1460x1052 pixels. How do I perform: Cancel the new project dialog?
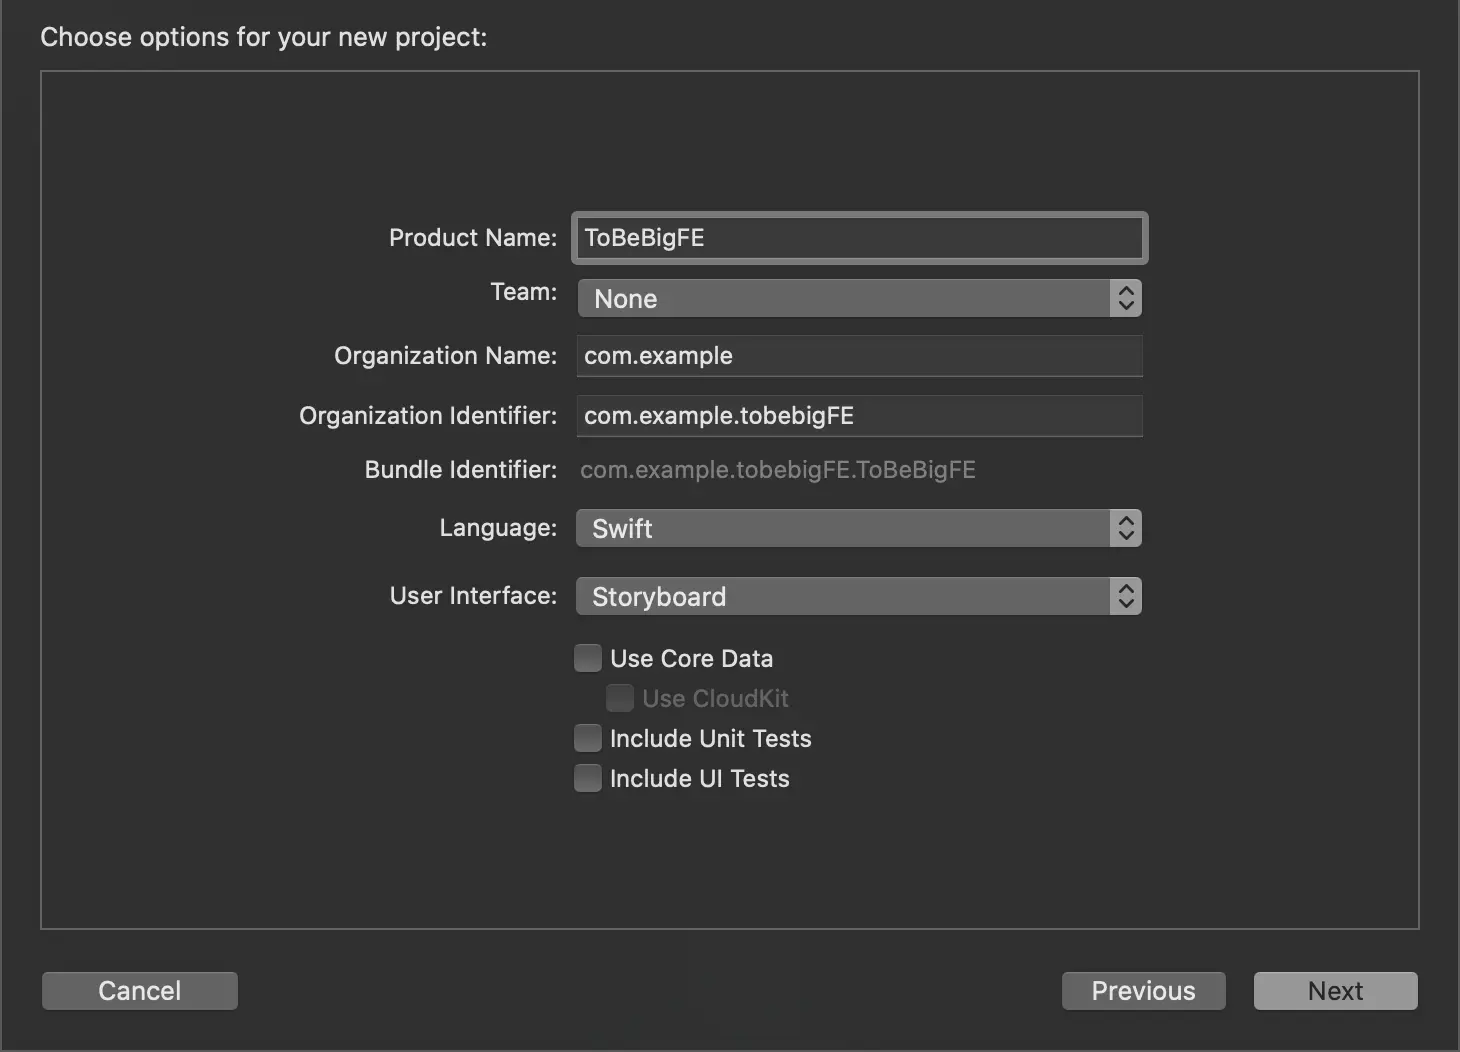(x=140, y=991)
